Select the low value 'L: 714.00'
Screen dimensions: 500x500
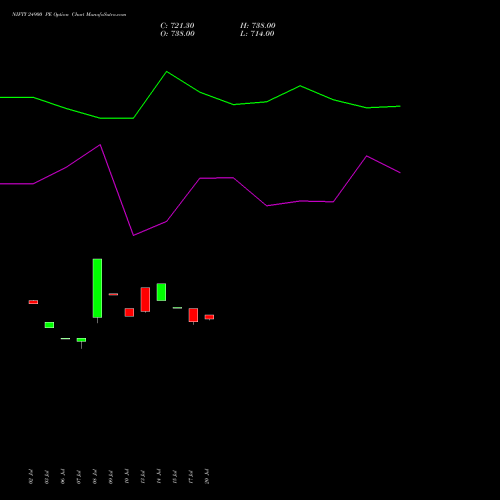257,34
